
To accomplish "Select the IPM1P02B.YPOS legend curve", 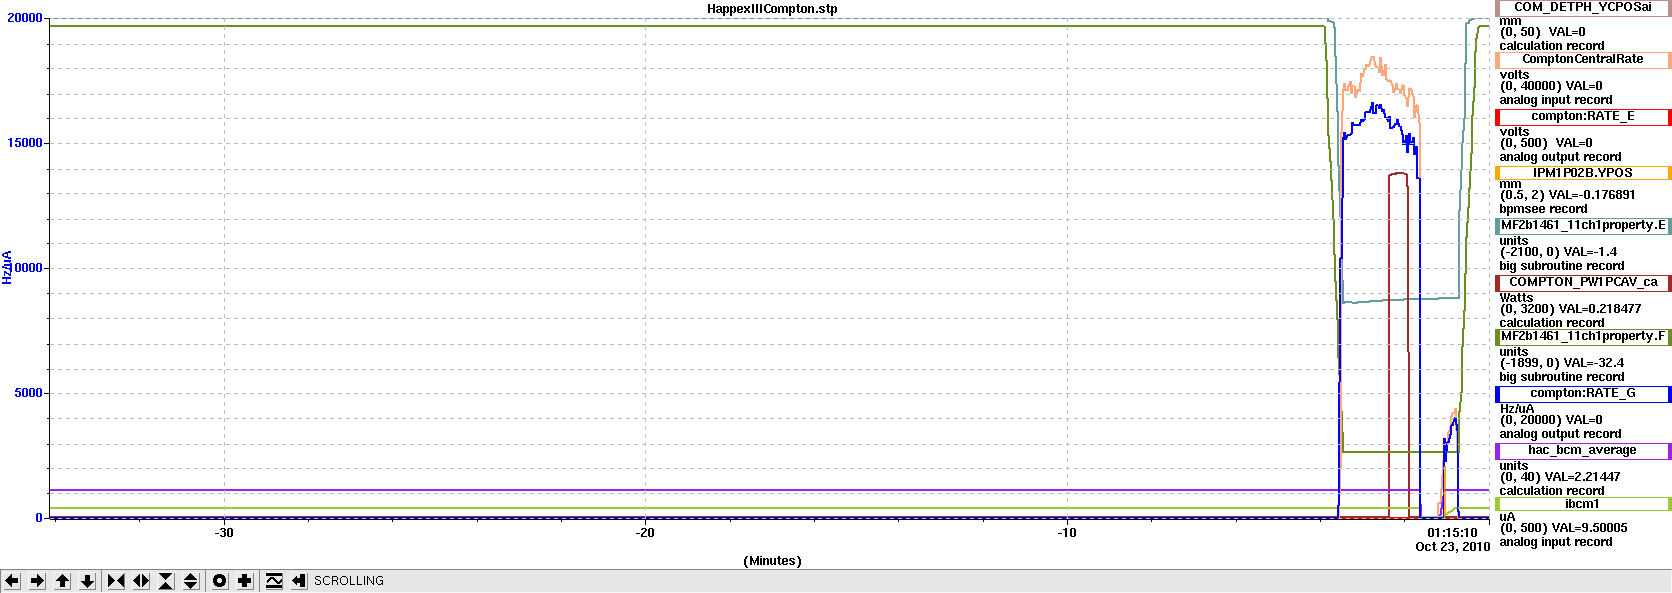I will (x=1583, y=173).
